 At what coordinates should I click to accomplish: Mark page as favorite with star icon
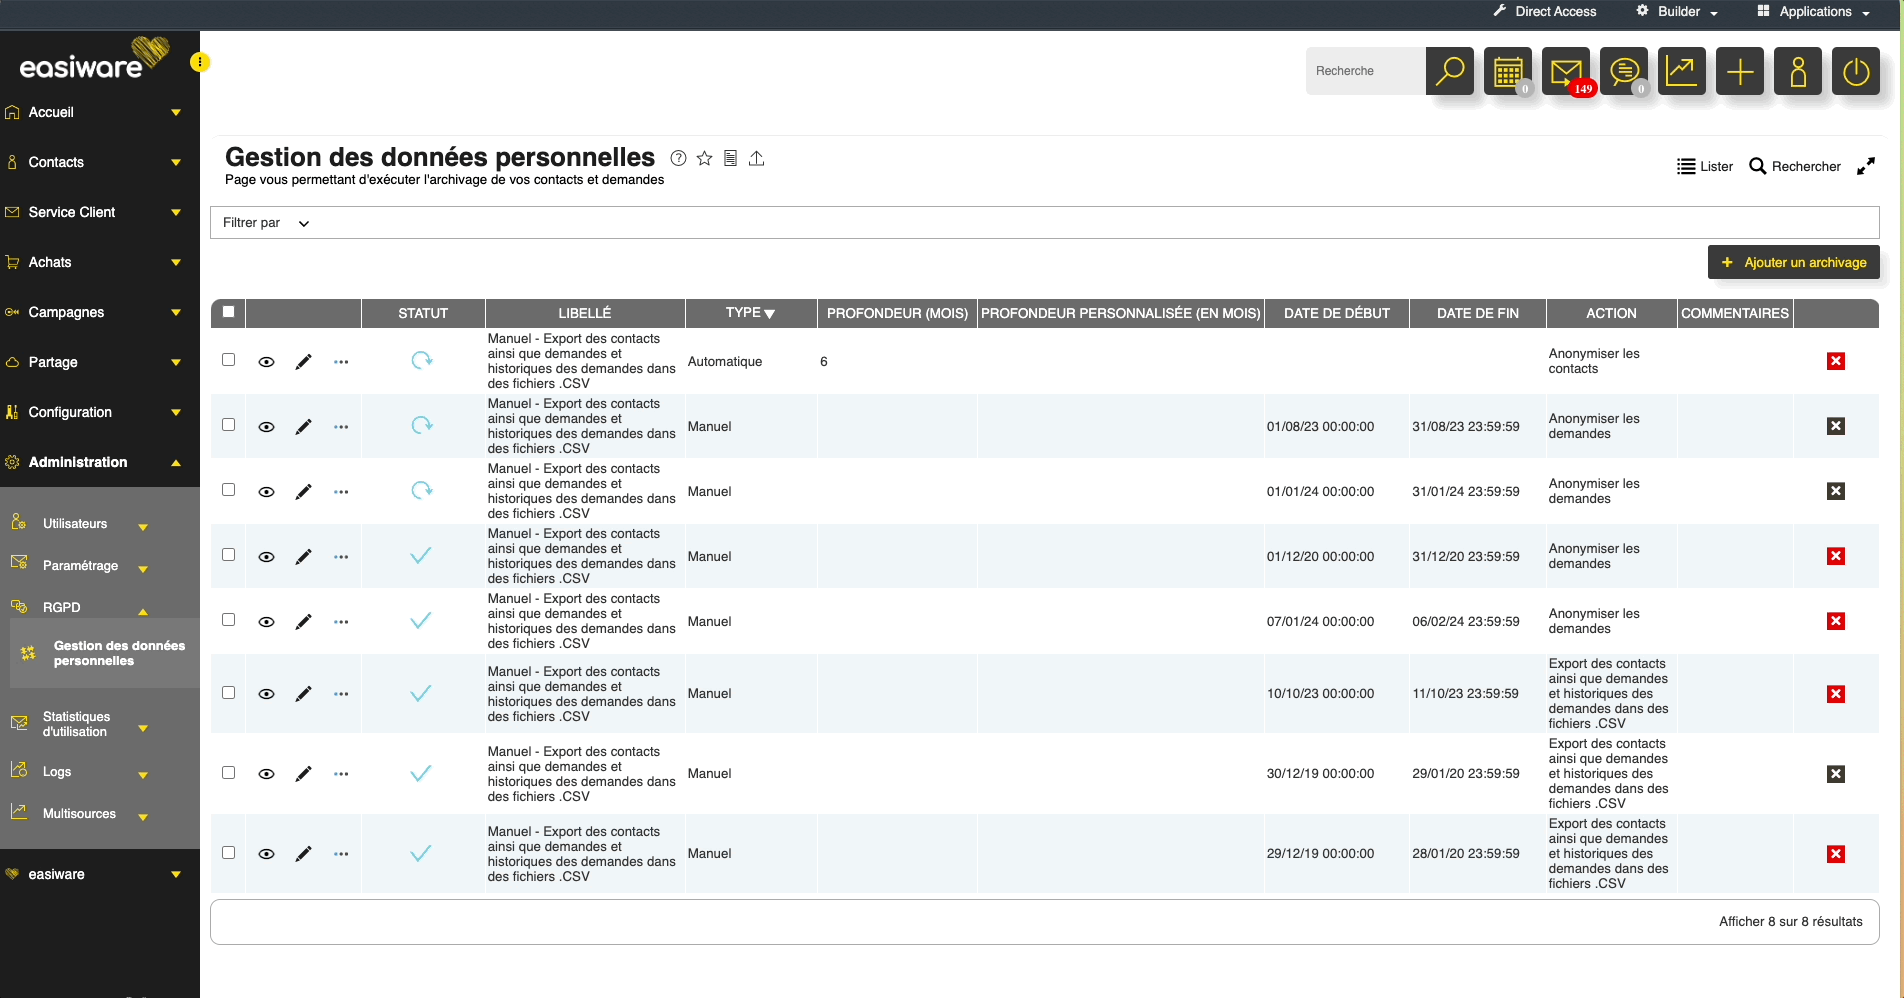704,158
